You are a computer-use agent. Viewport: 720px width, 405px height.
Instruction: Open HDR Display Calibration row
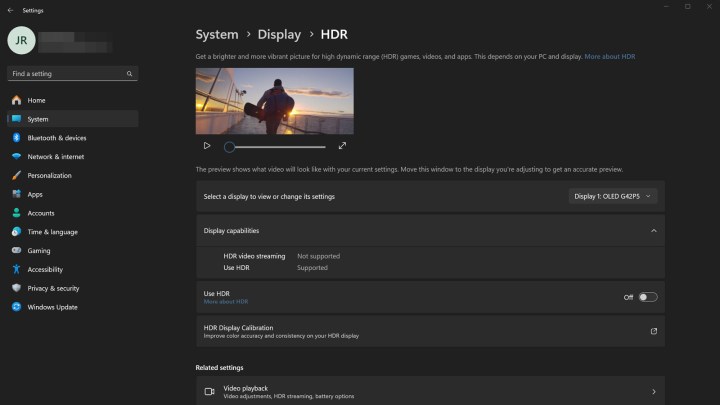(x=430, y=331)
